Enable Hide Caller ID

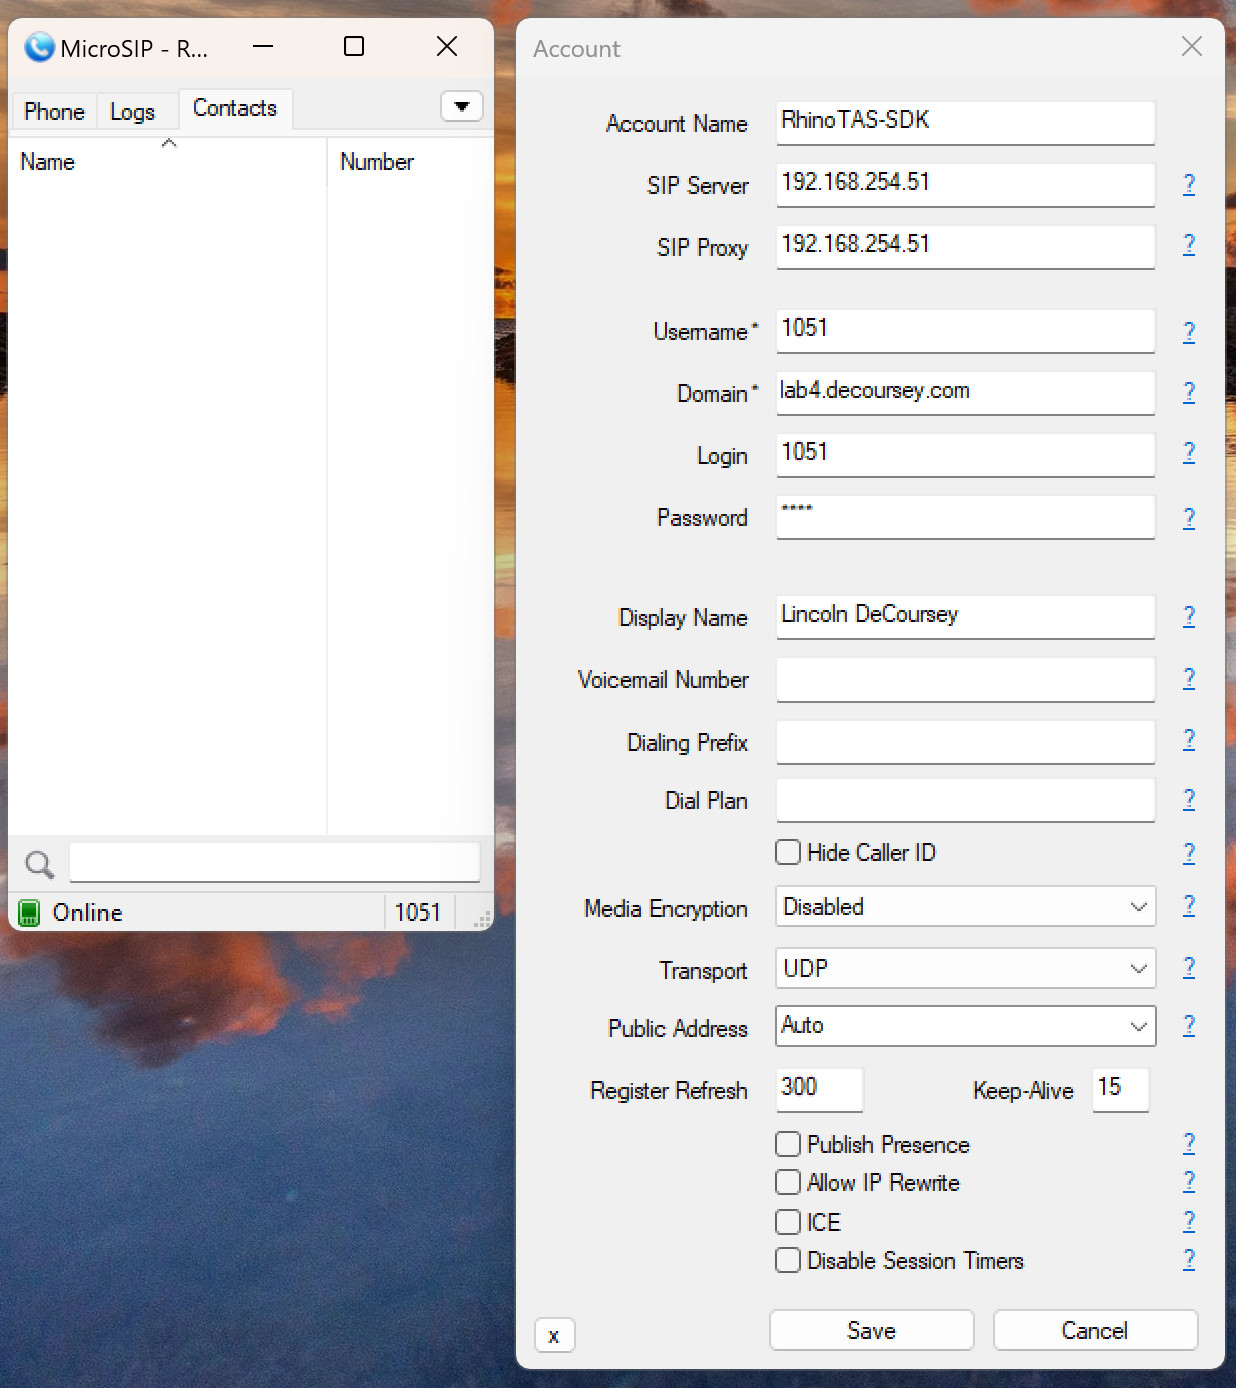click(788, 852)
